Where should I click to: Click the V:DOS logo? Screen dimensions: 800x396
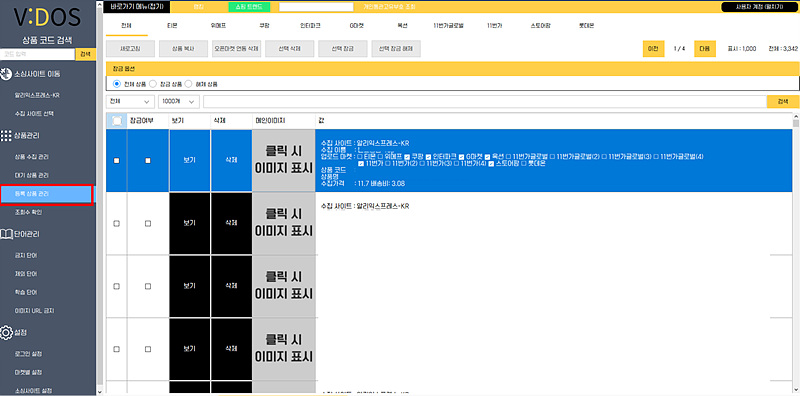47,17
